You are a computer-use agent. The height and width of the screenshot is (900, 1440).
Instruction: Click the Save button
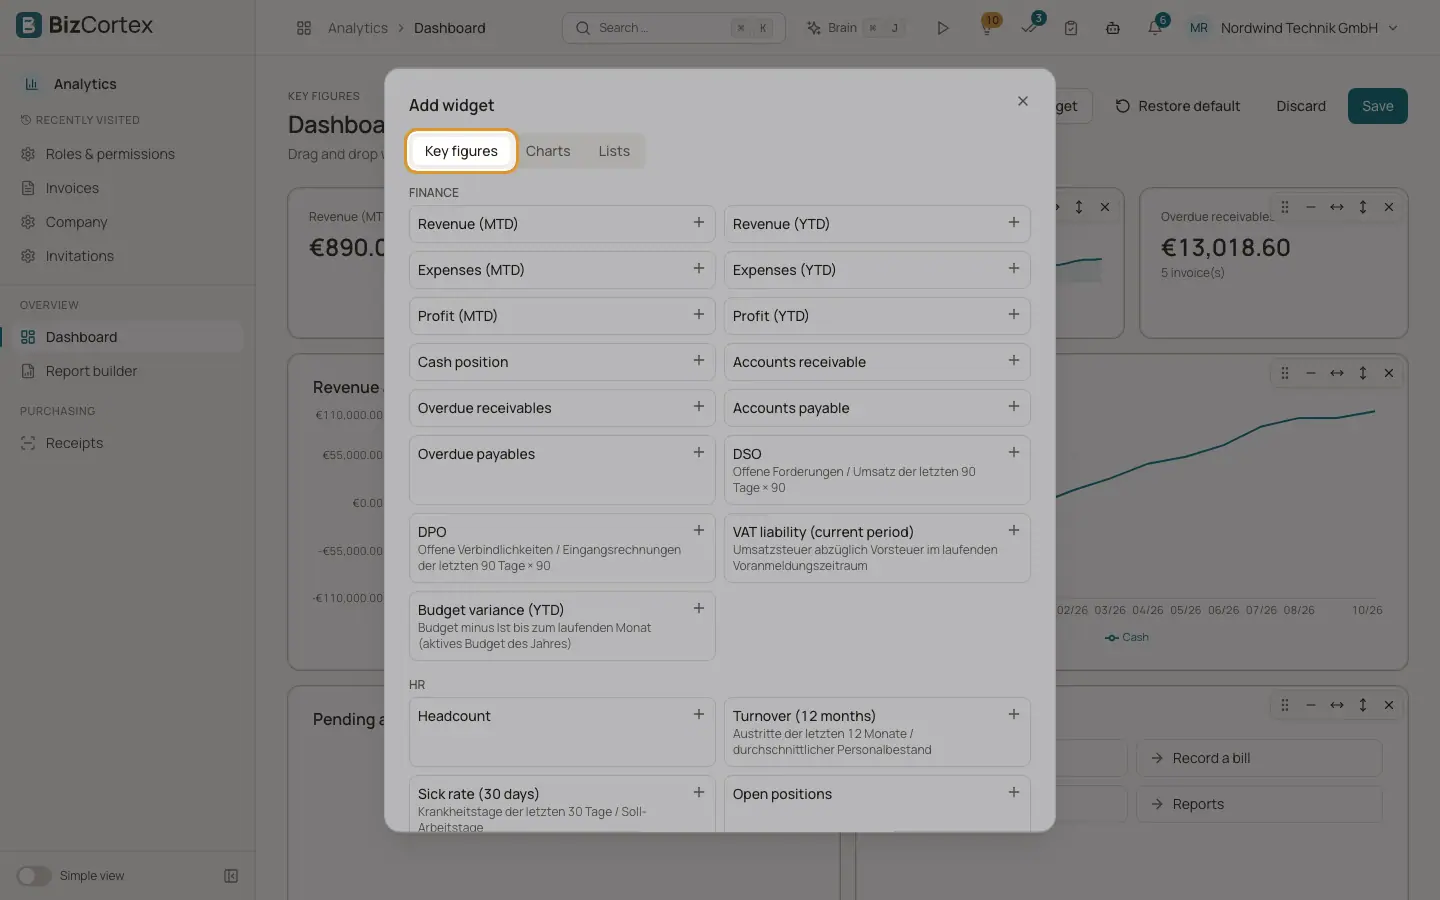(x=1377, y=106)
